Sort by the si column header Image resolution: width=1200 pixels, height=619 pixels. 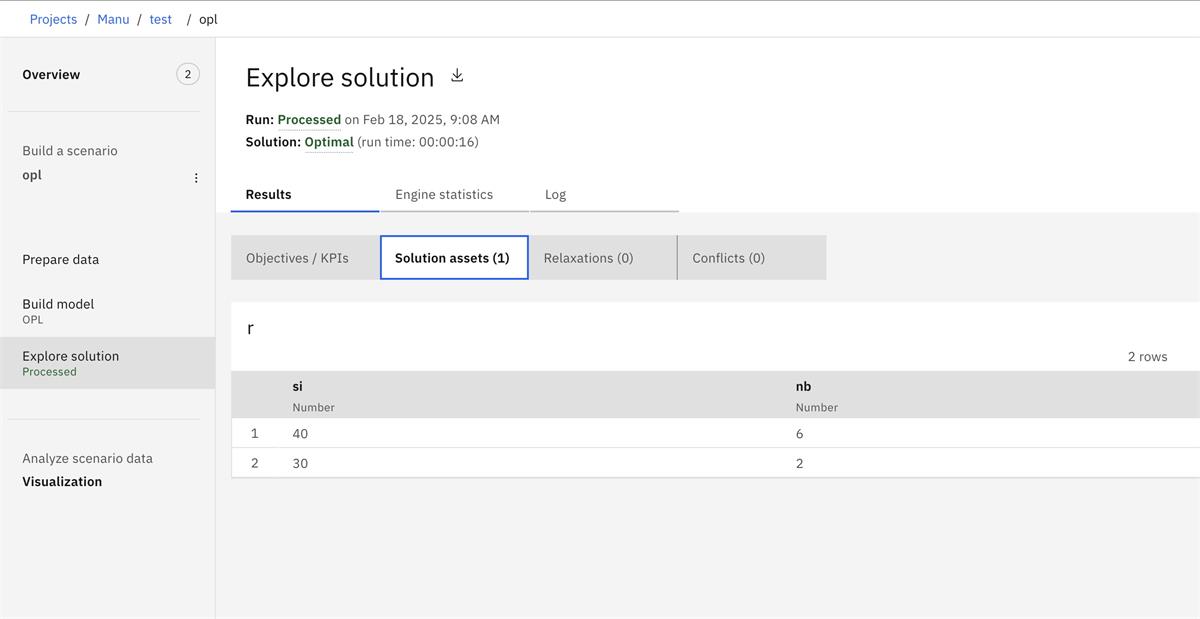[x=298, y=386]
